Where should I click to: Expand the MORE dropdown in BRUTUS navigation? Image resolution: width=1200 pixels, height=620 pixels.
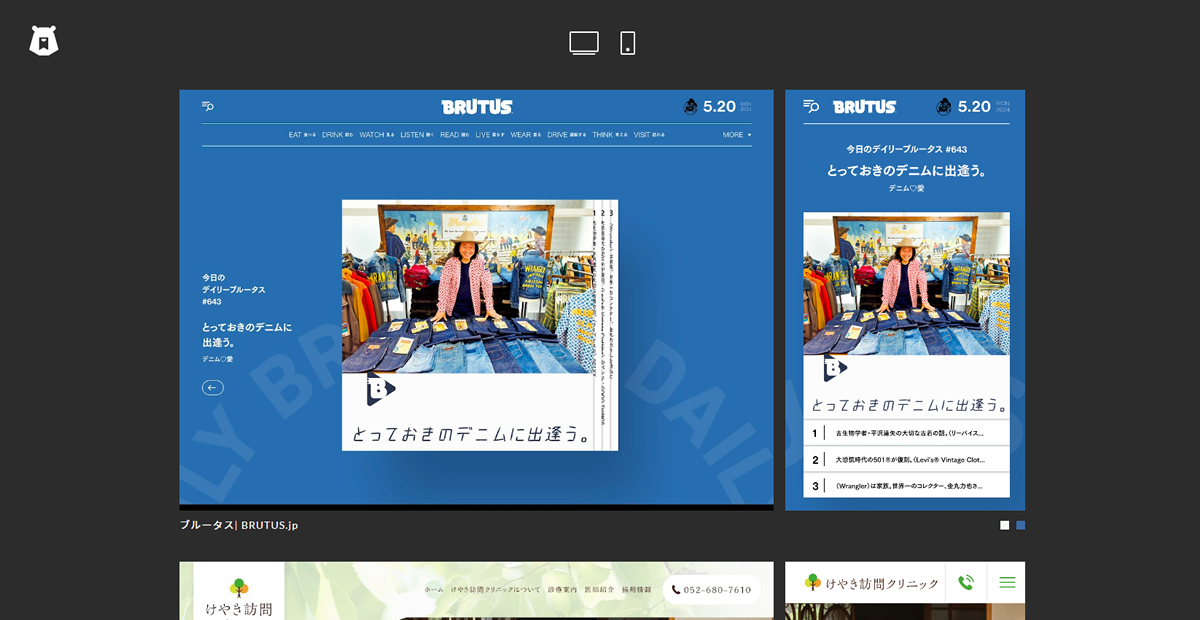737,135
